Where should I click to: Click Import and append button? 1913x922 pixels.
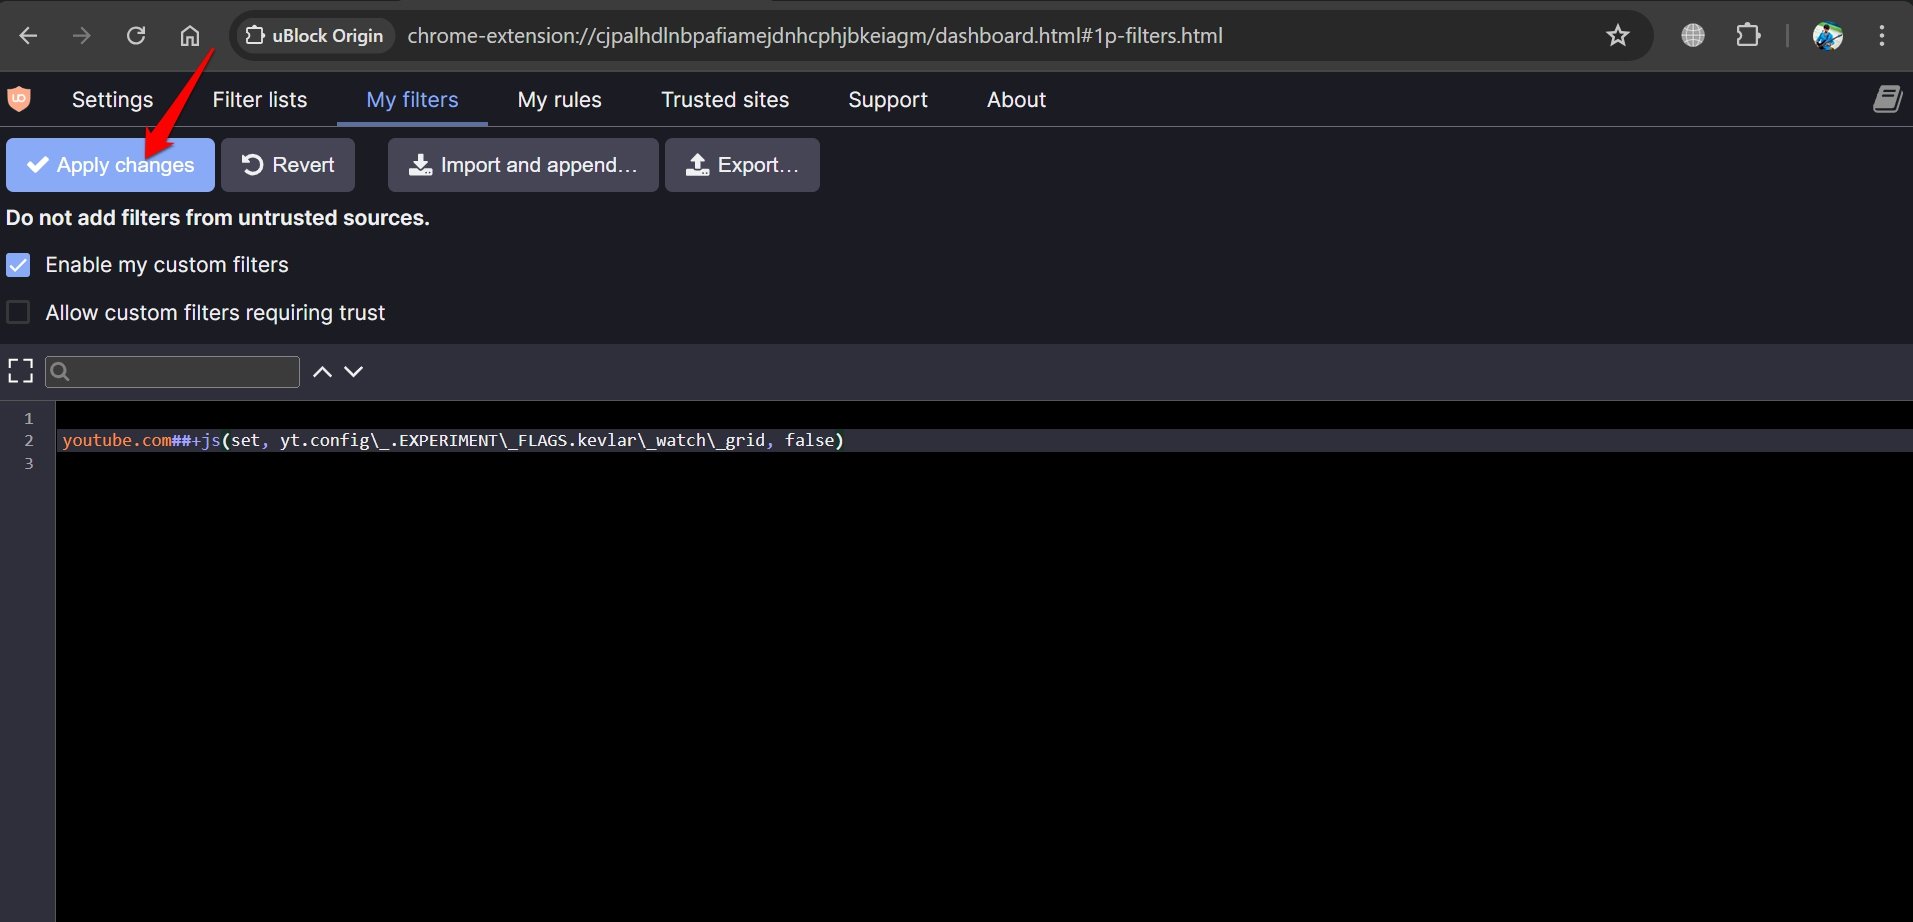pyautogui.click(x=523, y=165)
